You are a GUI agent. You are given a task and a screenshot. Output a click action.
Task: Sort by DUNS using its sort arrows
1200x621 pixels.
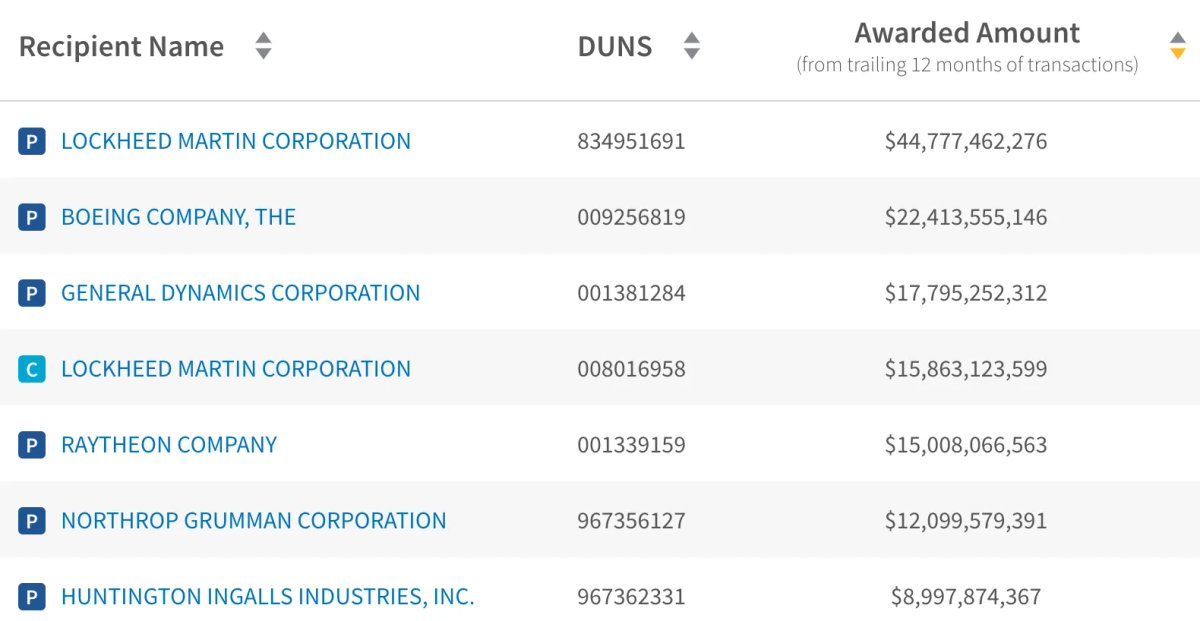coord(691,46)
